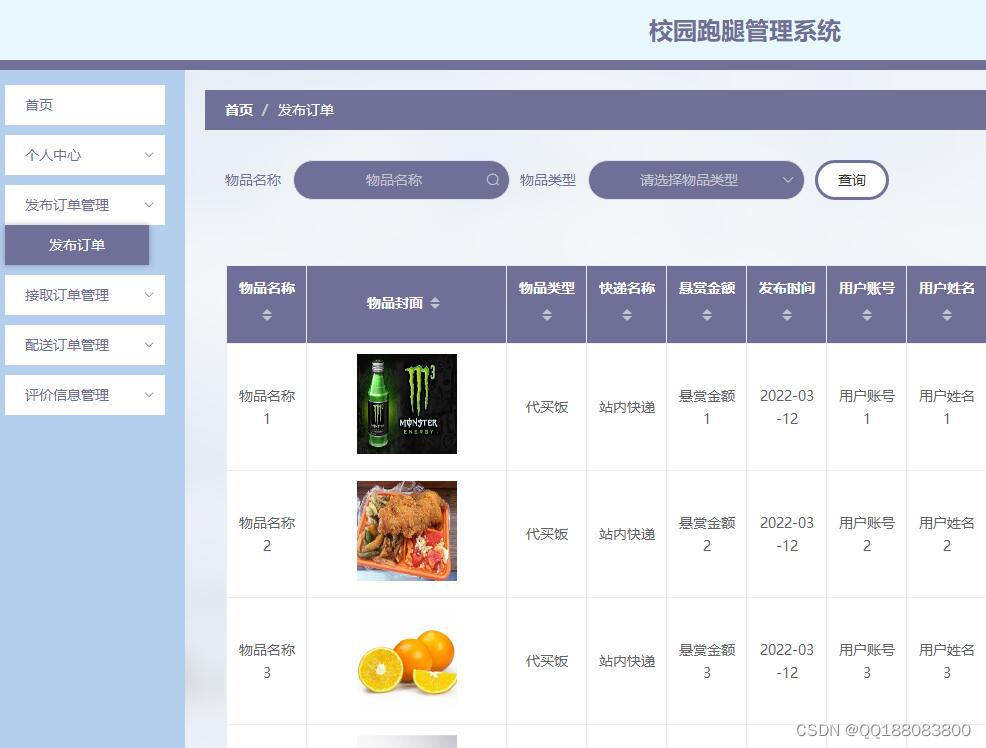This screenshot has height=748, width=986.
Task: Expand the 接取订单管理 sidebar menu
Action: click(85, 295)
